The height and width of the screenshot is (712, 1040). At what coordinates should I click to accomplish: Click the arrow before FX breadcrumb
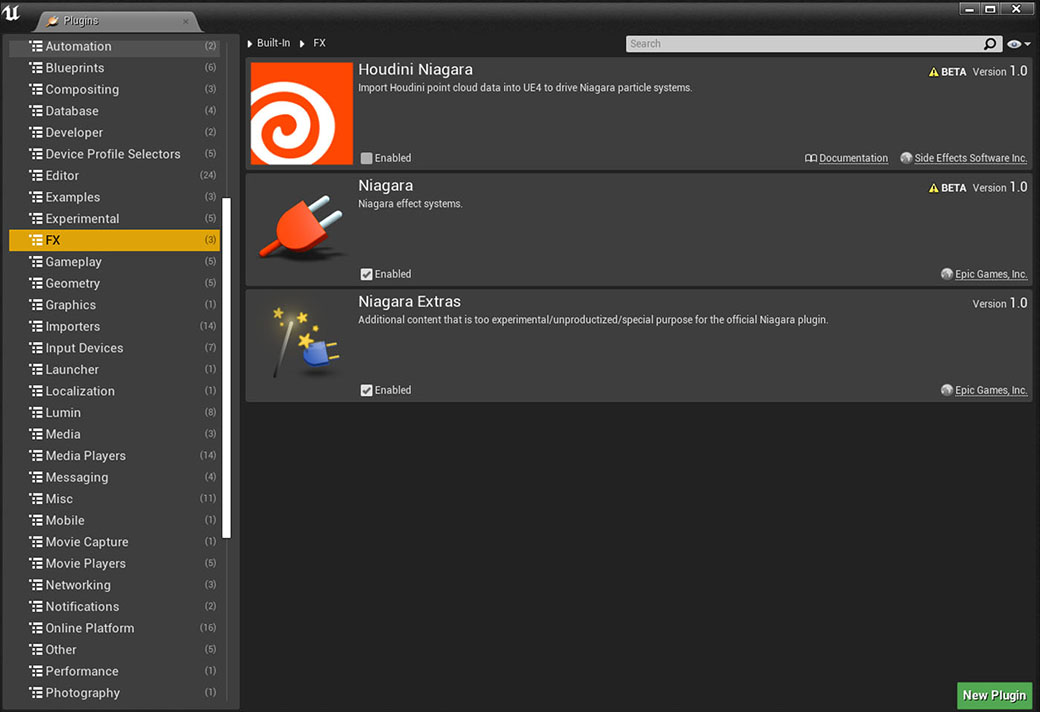[302, 44]
